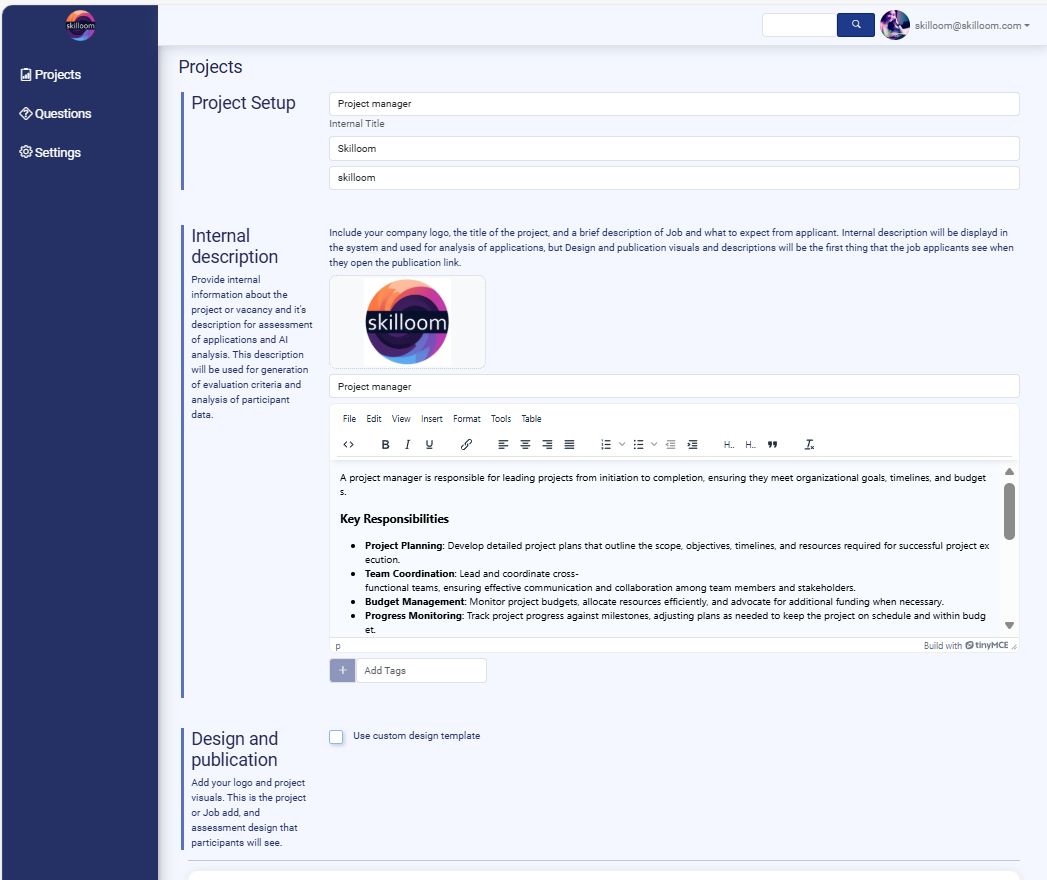Open the numbered list style dropdown arrow
Screen dimensions: 1047x880
click(x=622, y=445)
